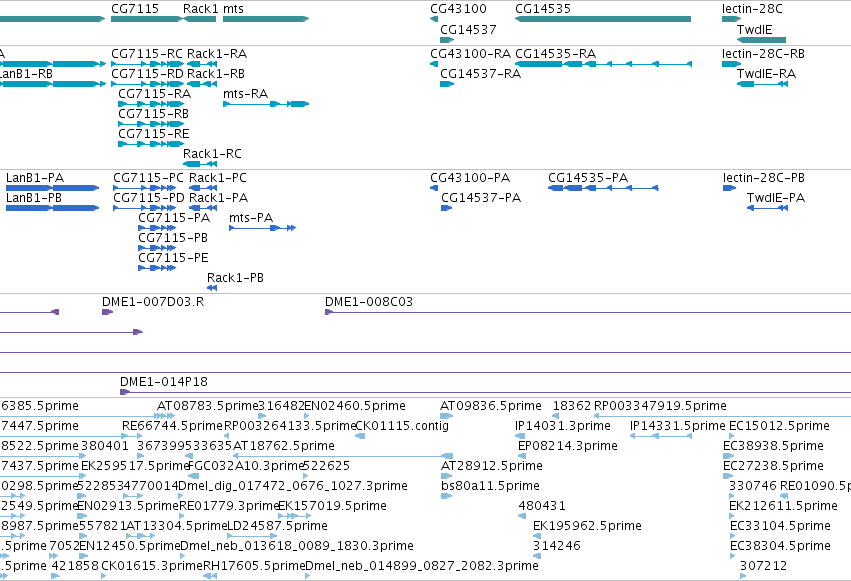The image size is (851, 581).
Task: Click the mts-PA coding sequence
Action: point(263,228)
